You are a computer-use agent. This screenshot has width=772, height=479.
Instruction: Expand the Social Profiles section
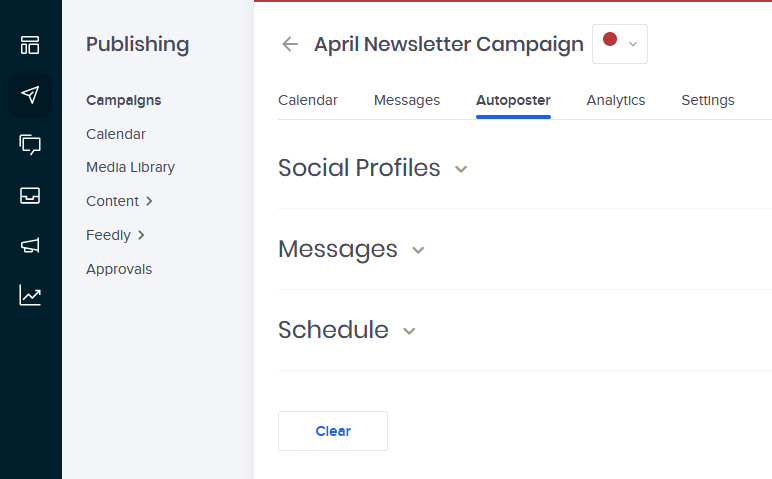pyautogui.click(x=461, y=169)
